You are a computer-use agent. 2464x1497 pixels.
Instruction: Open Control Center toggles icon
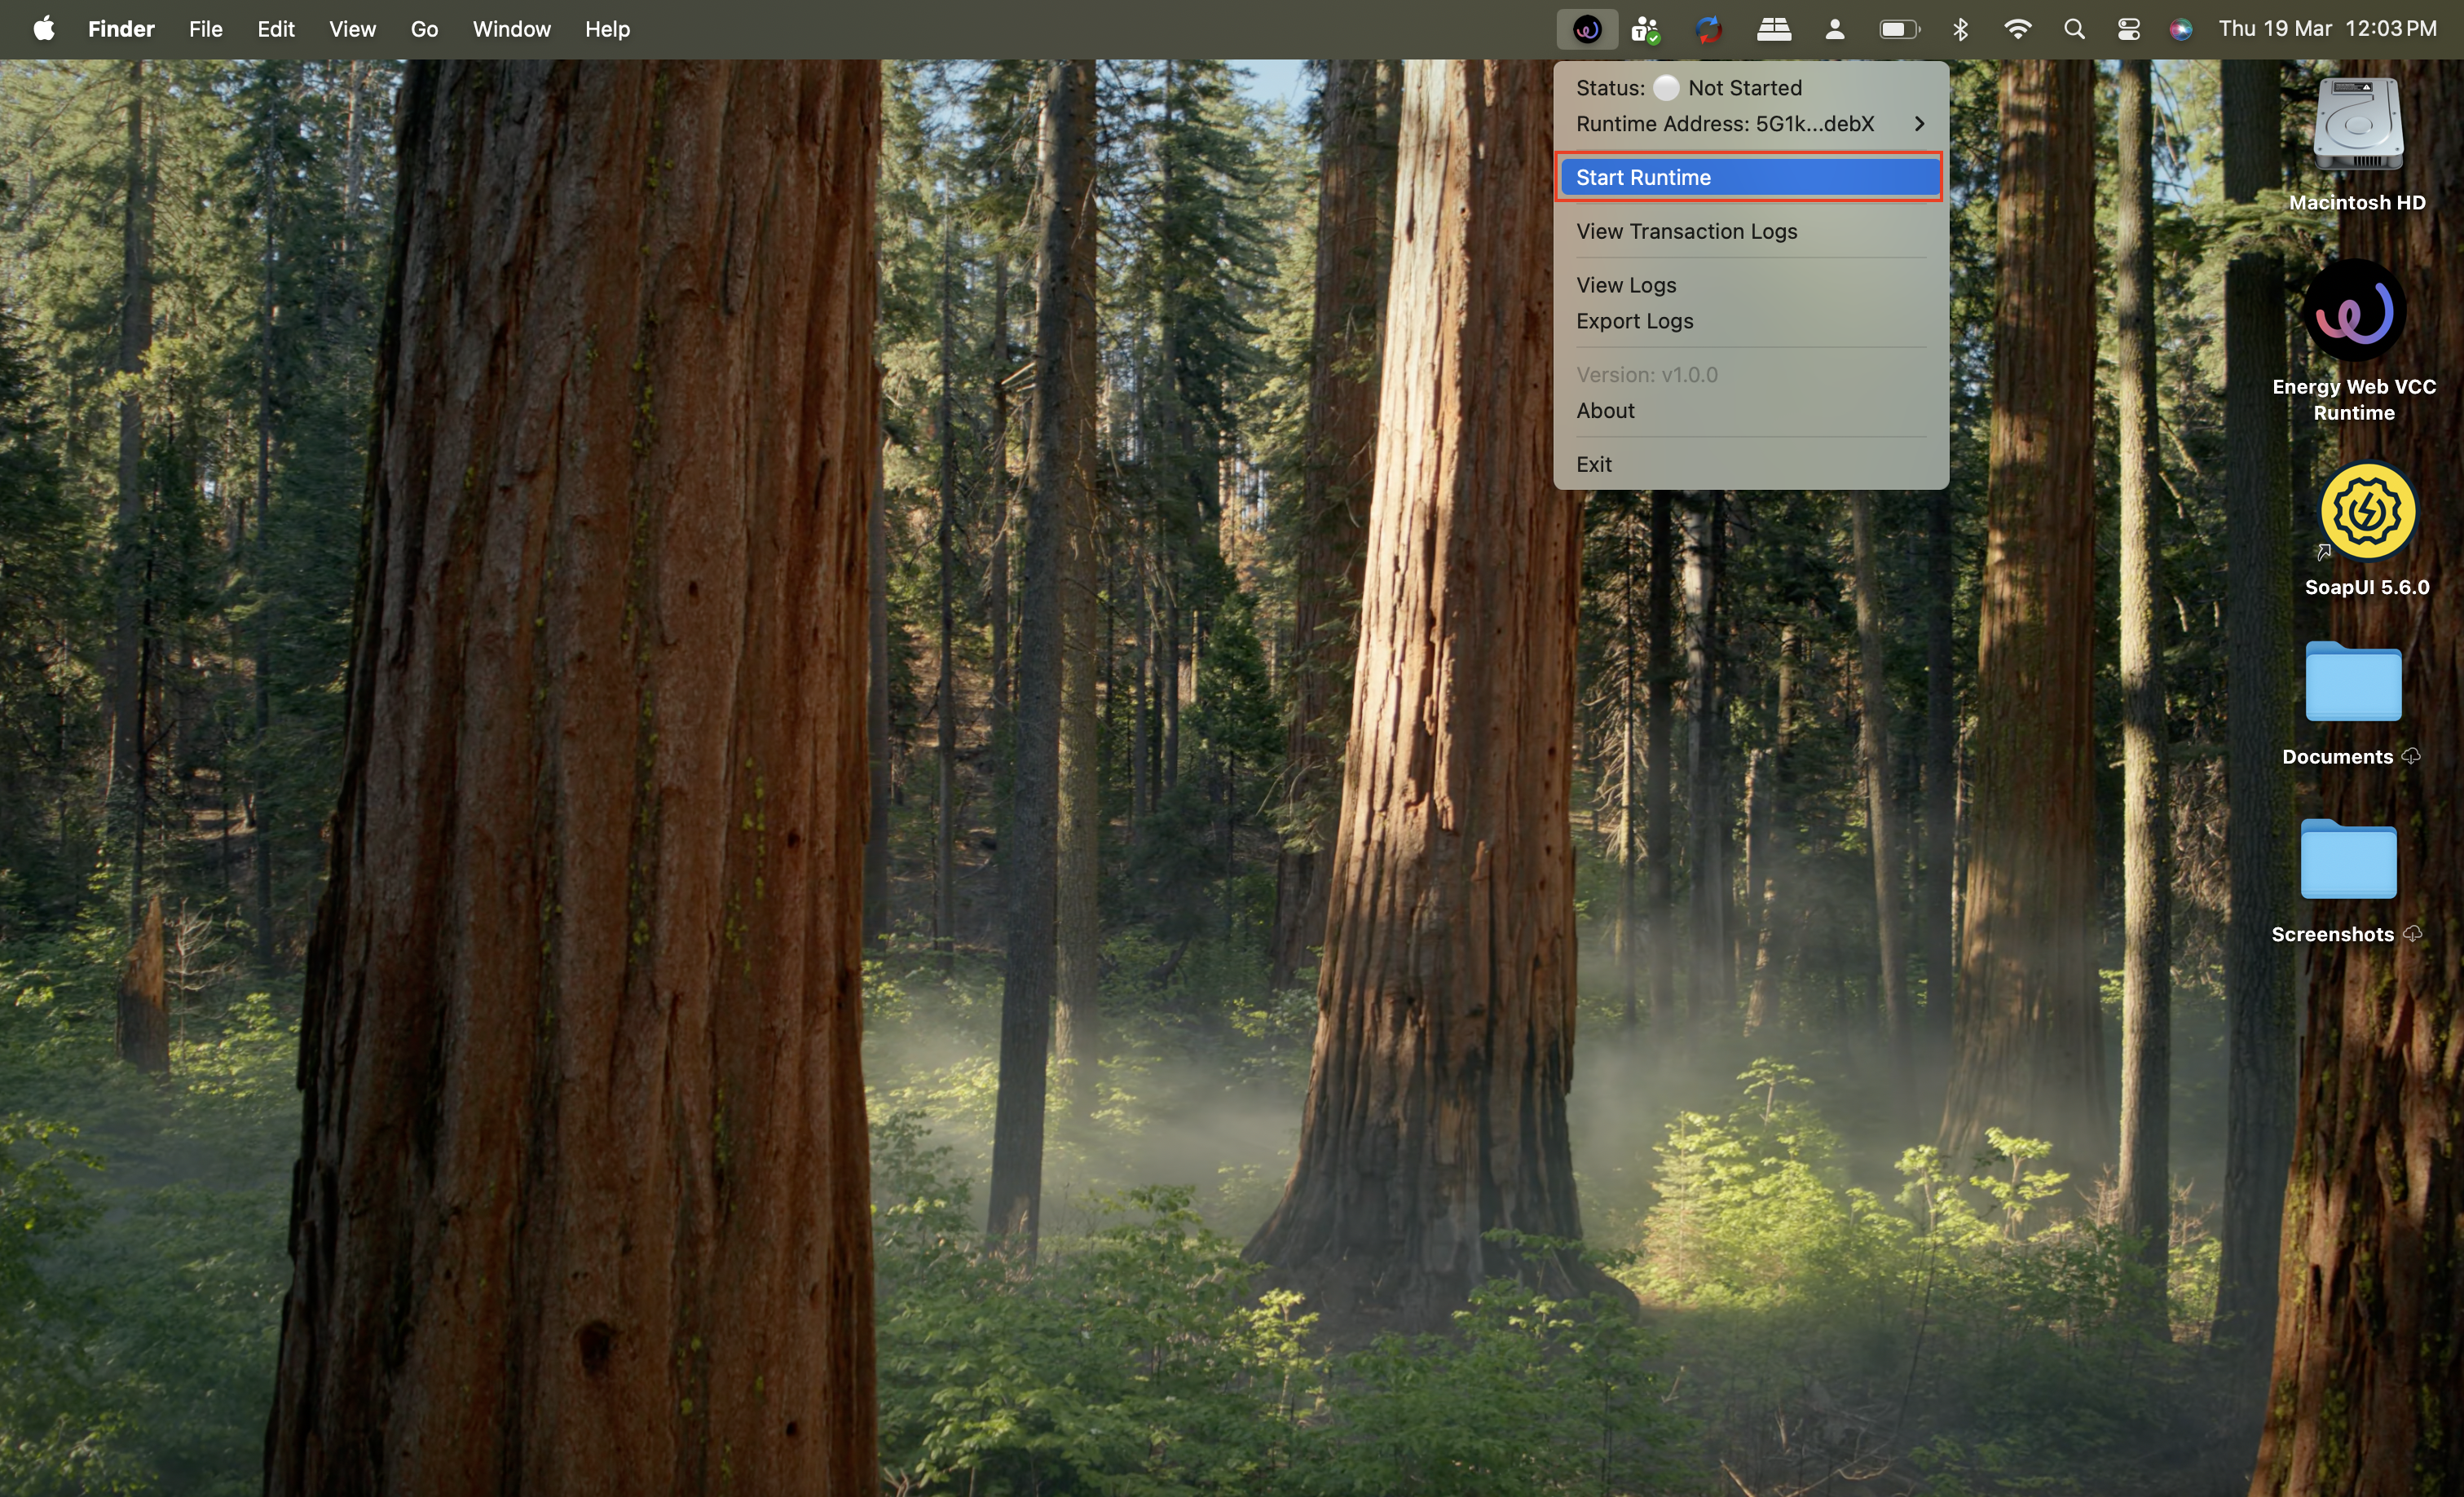click(x=2128, y=29)
